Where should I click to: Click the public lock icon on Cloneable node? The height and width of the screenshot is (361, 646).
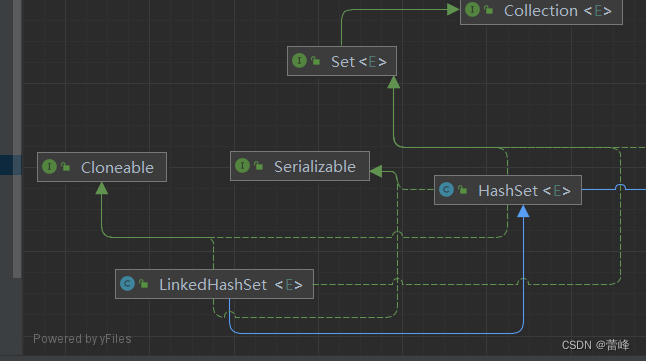pyautogui.click(x=66, y=166)
